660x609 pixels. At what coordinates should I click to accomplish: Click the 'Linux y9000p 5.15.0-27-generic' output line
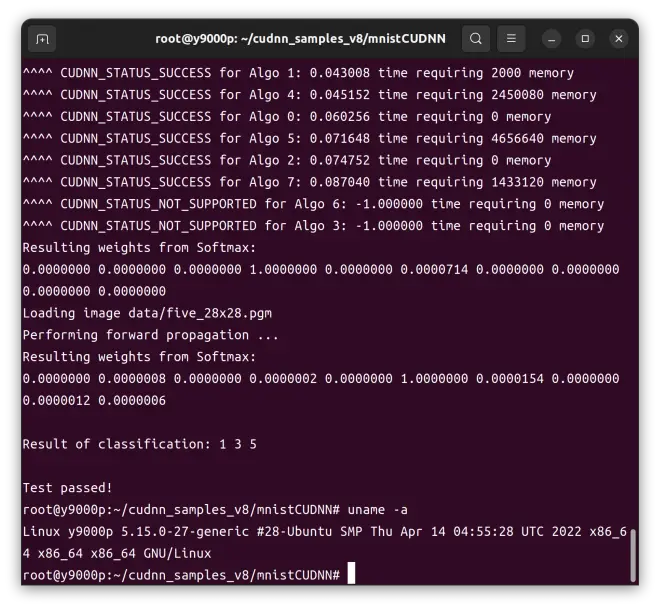325,532
